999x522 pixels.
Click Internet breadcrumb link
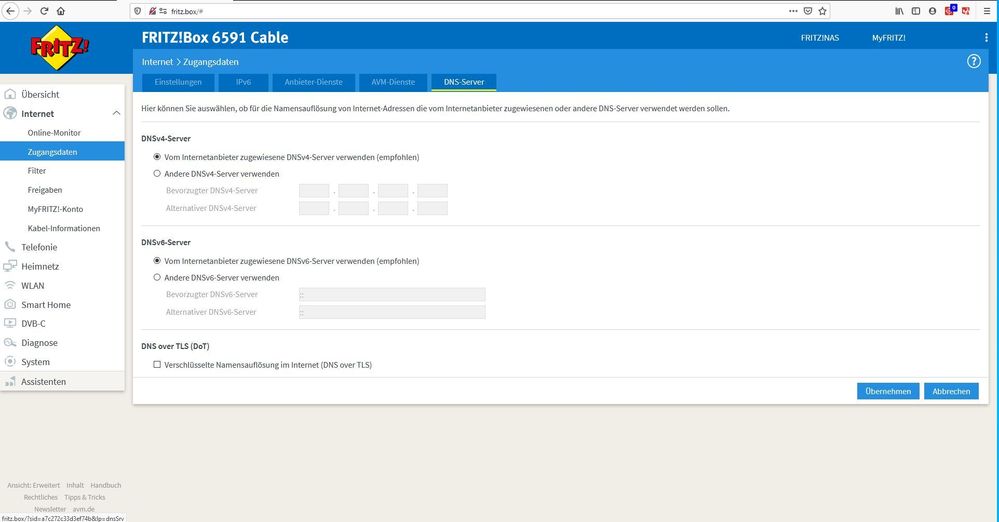click(x=157, y=62)
